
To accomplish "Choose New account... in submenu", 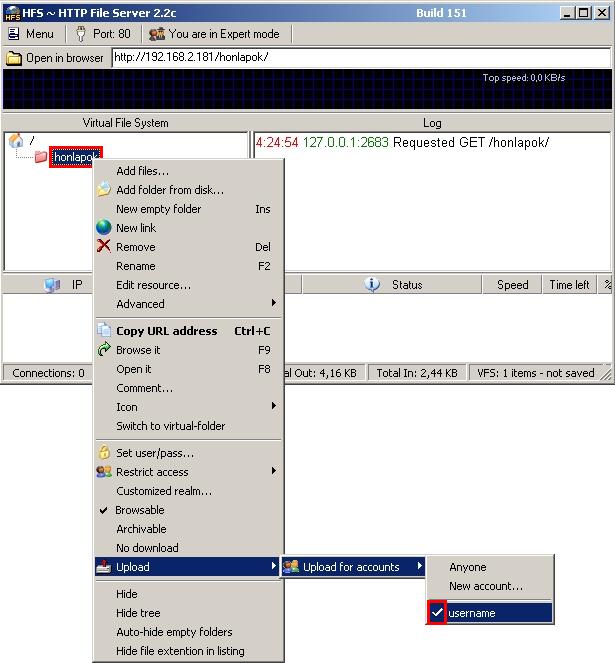I will 490,586.
